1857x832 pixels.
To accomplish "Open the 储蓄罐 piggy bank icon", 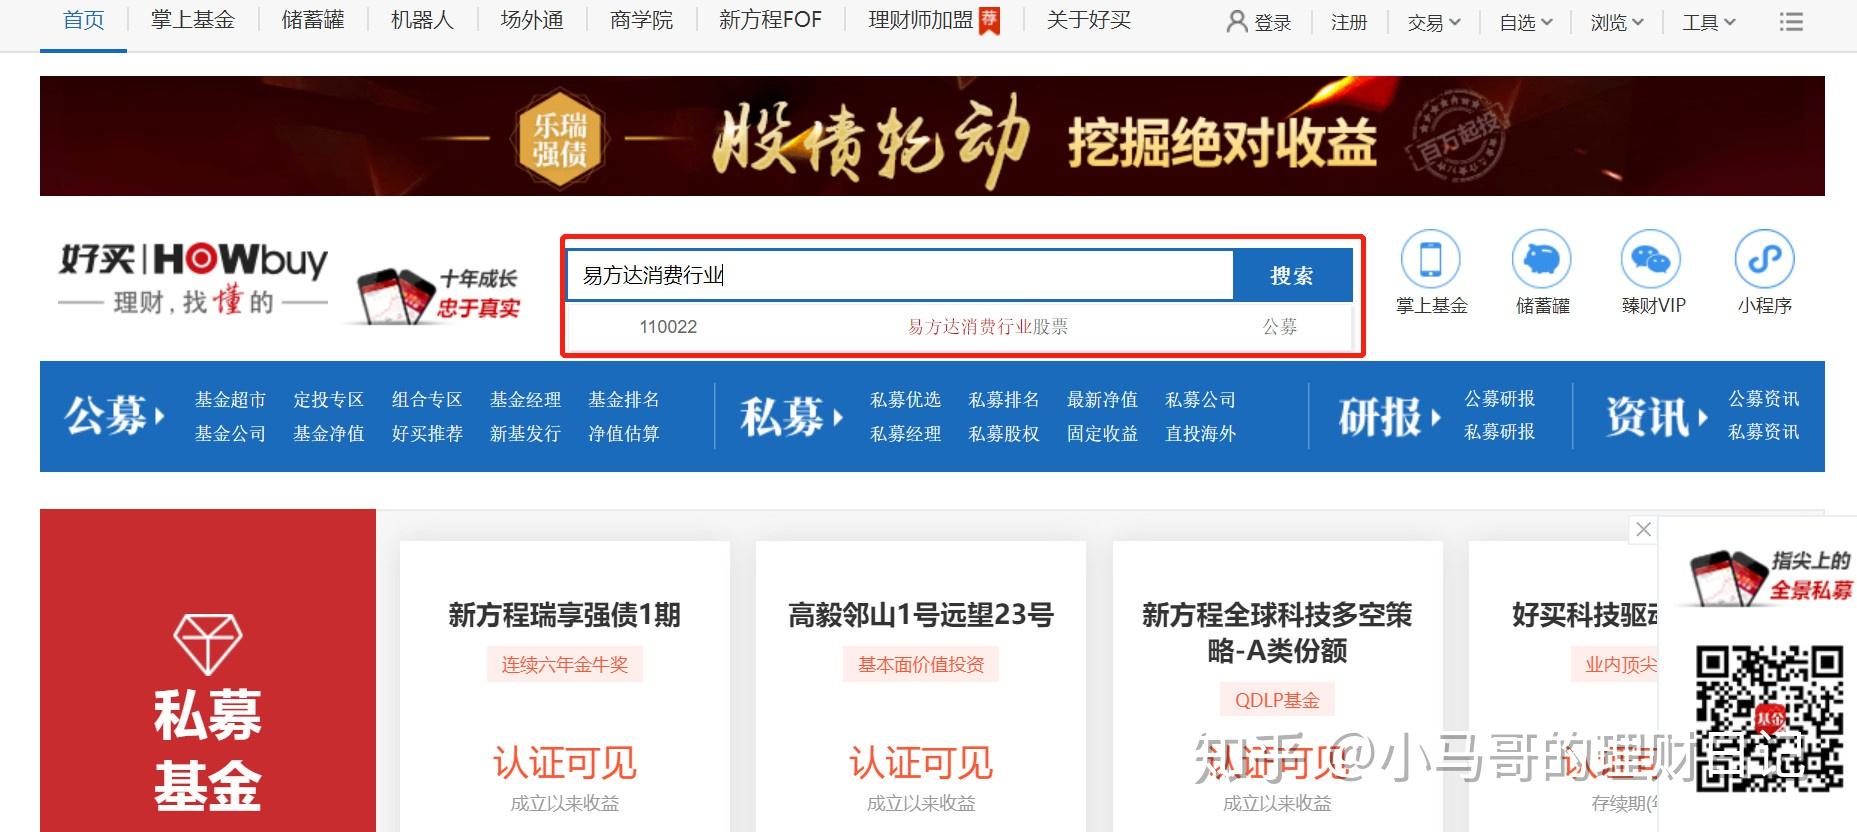I will tap(1542, 259).
